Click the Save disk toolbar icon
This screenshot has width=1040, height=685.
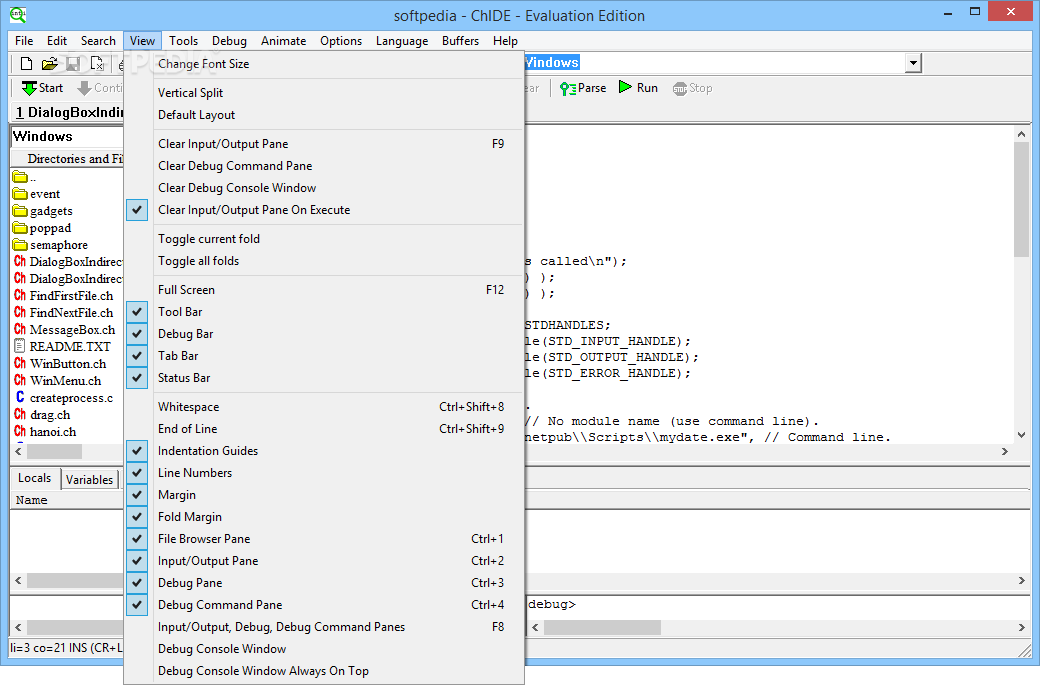click(73, 64)
